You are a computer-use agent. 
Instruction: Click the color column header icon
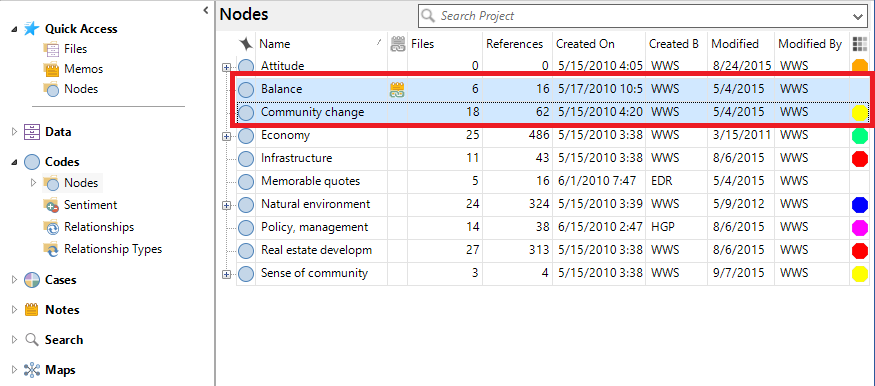(x=859, y=44)
